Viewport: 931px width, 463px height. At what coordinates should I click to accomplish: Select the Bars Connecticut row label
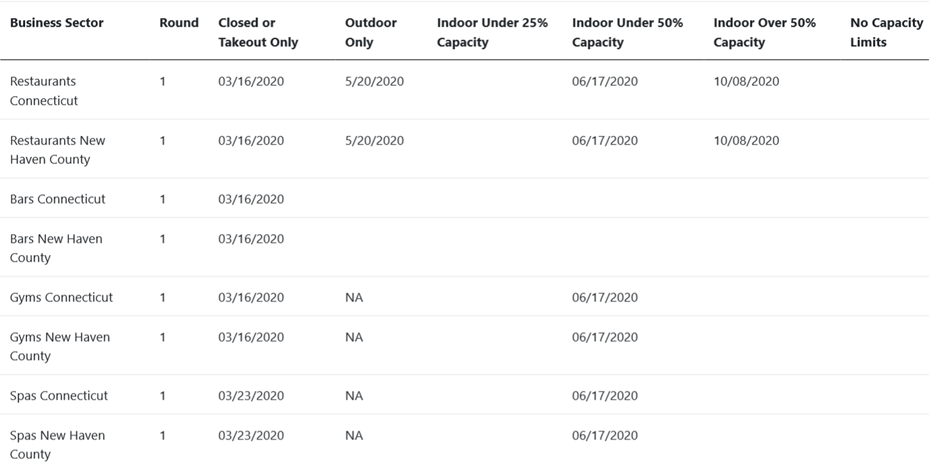coord(57,199)
